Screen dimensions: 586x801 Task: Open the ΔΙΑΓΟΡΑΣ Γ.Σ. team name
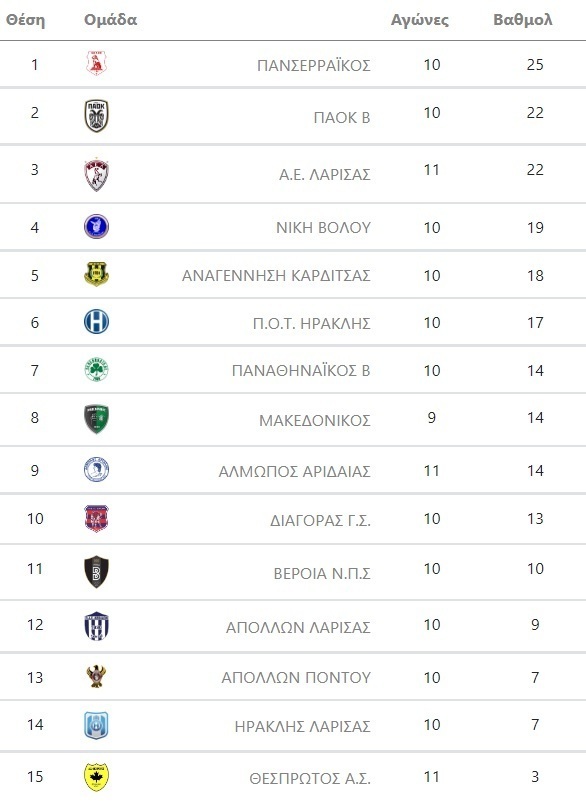tap(320, 521)
